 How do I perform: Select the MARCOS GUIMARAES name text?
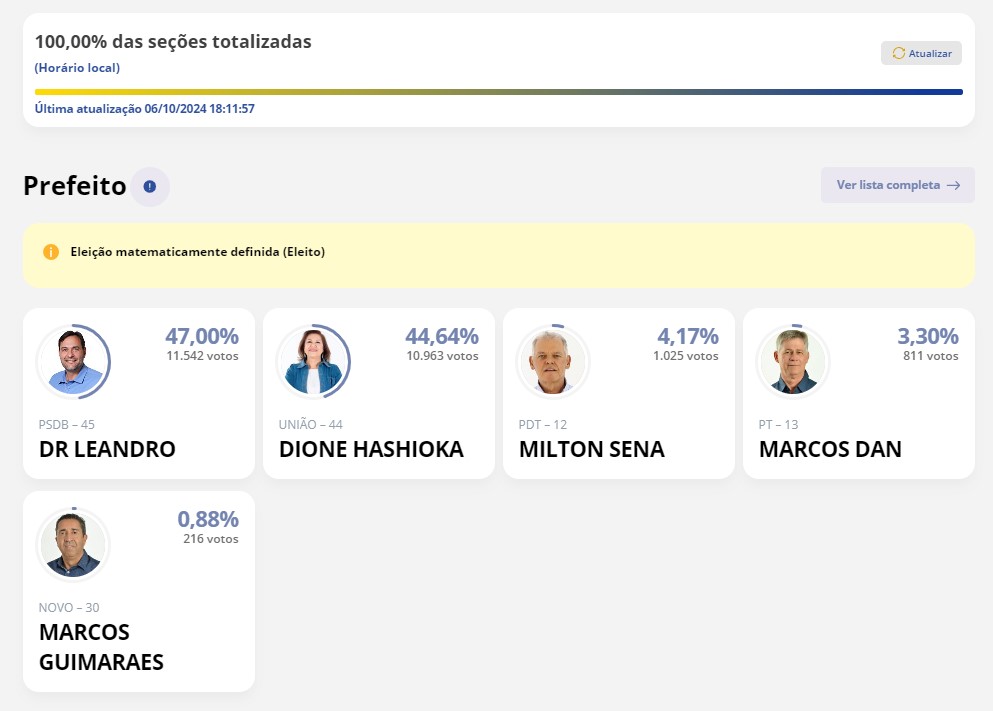(x=101, y=646)
